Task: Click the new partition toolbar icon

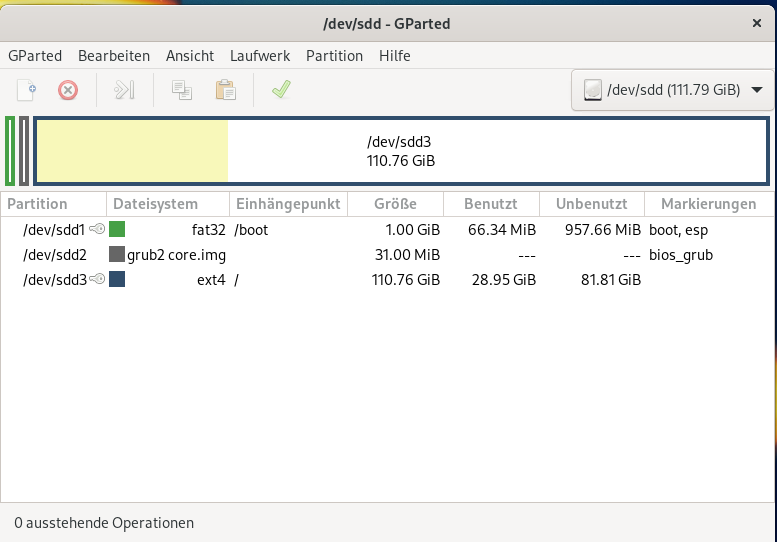Action: click(26, 90)
